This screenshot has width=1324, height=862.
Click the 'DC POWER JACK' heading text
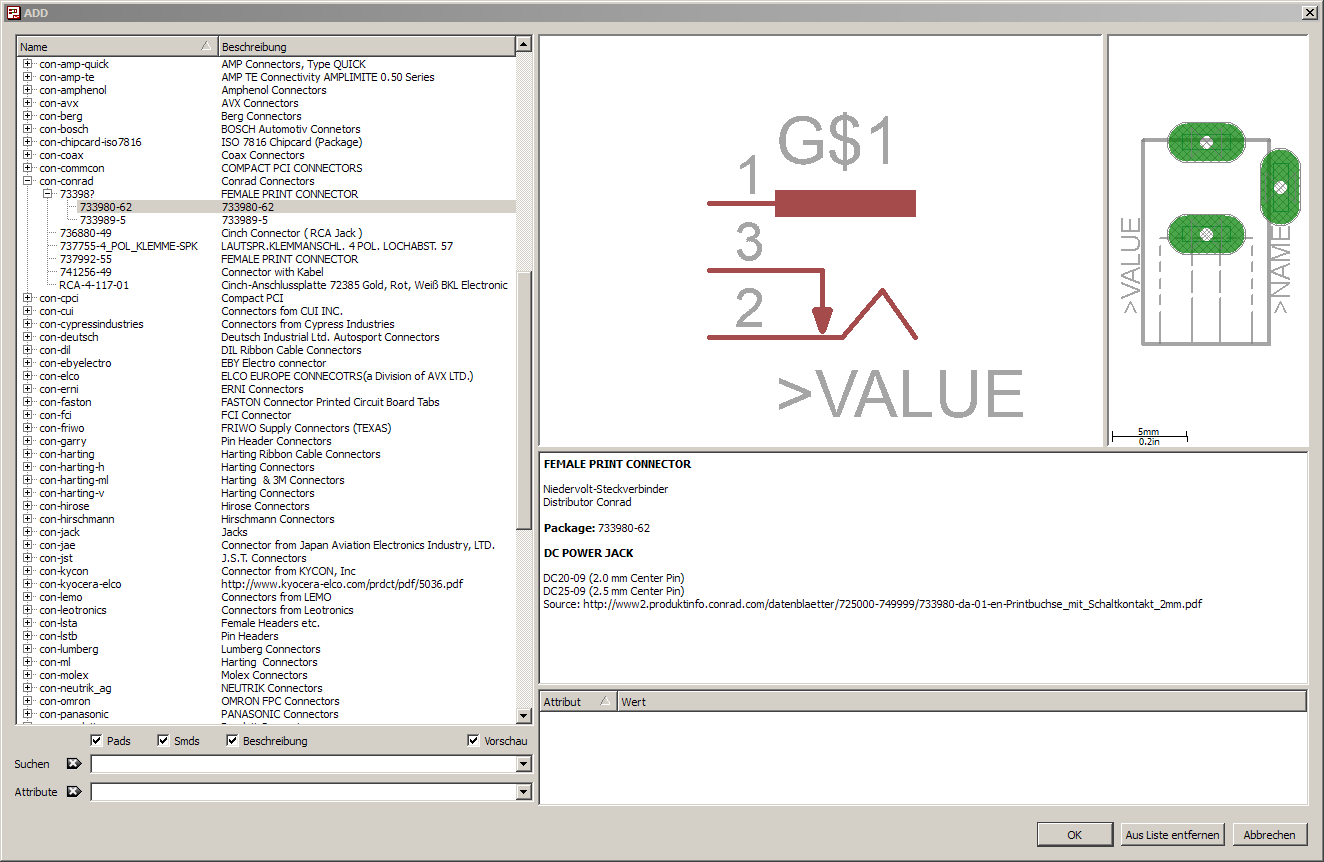coord(588,553)
